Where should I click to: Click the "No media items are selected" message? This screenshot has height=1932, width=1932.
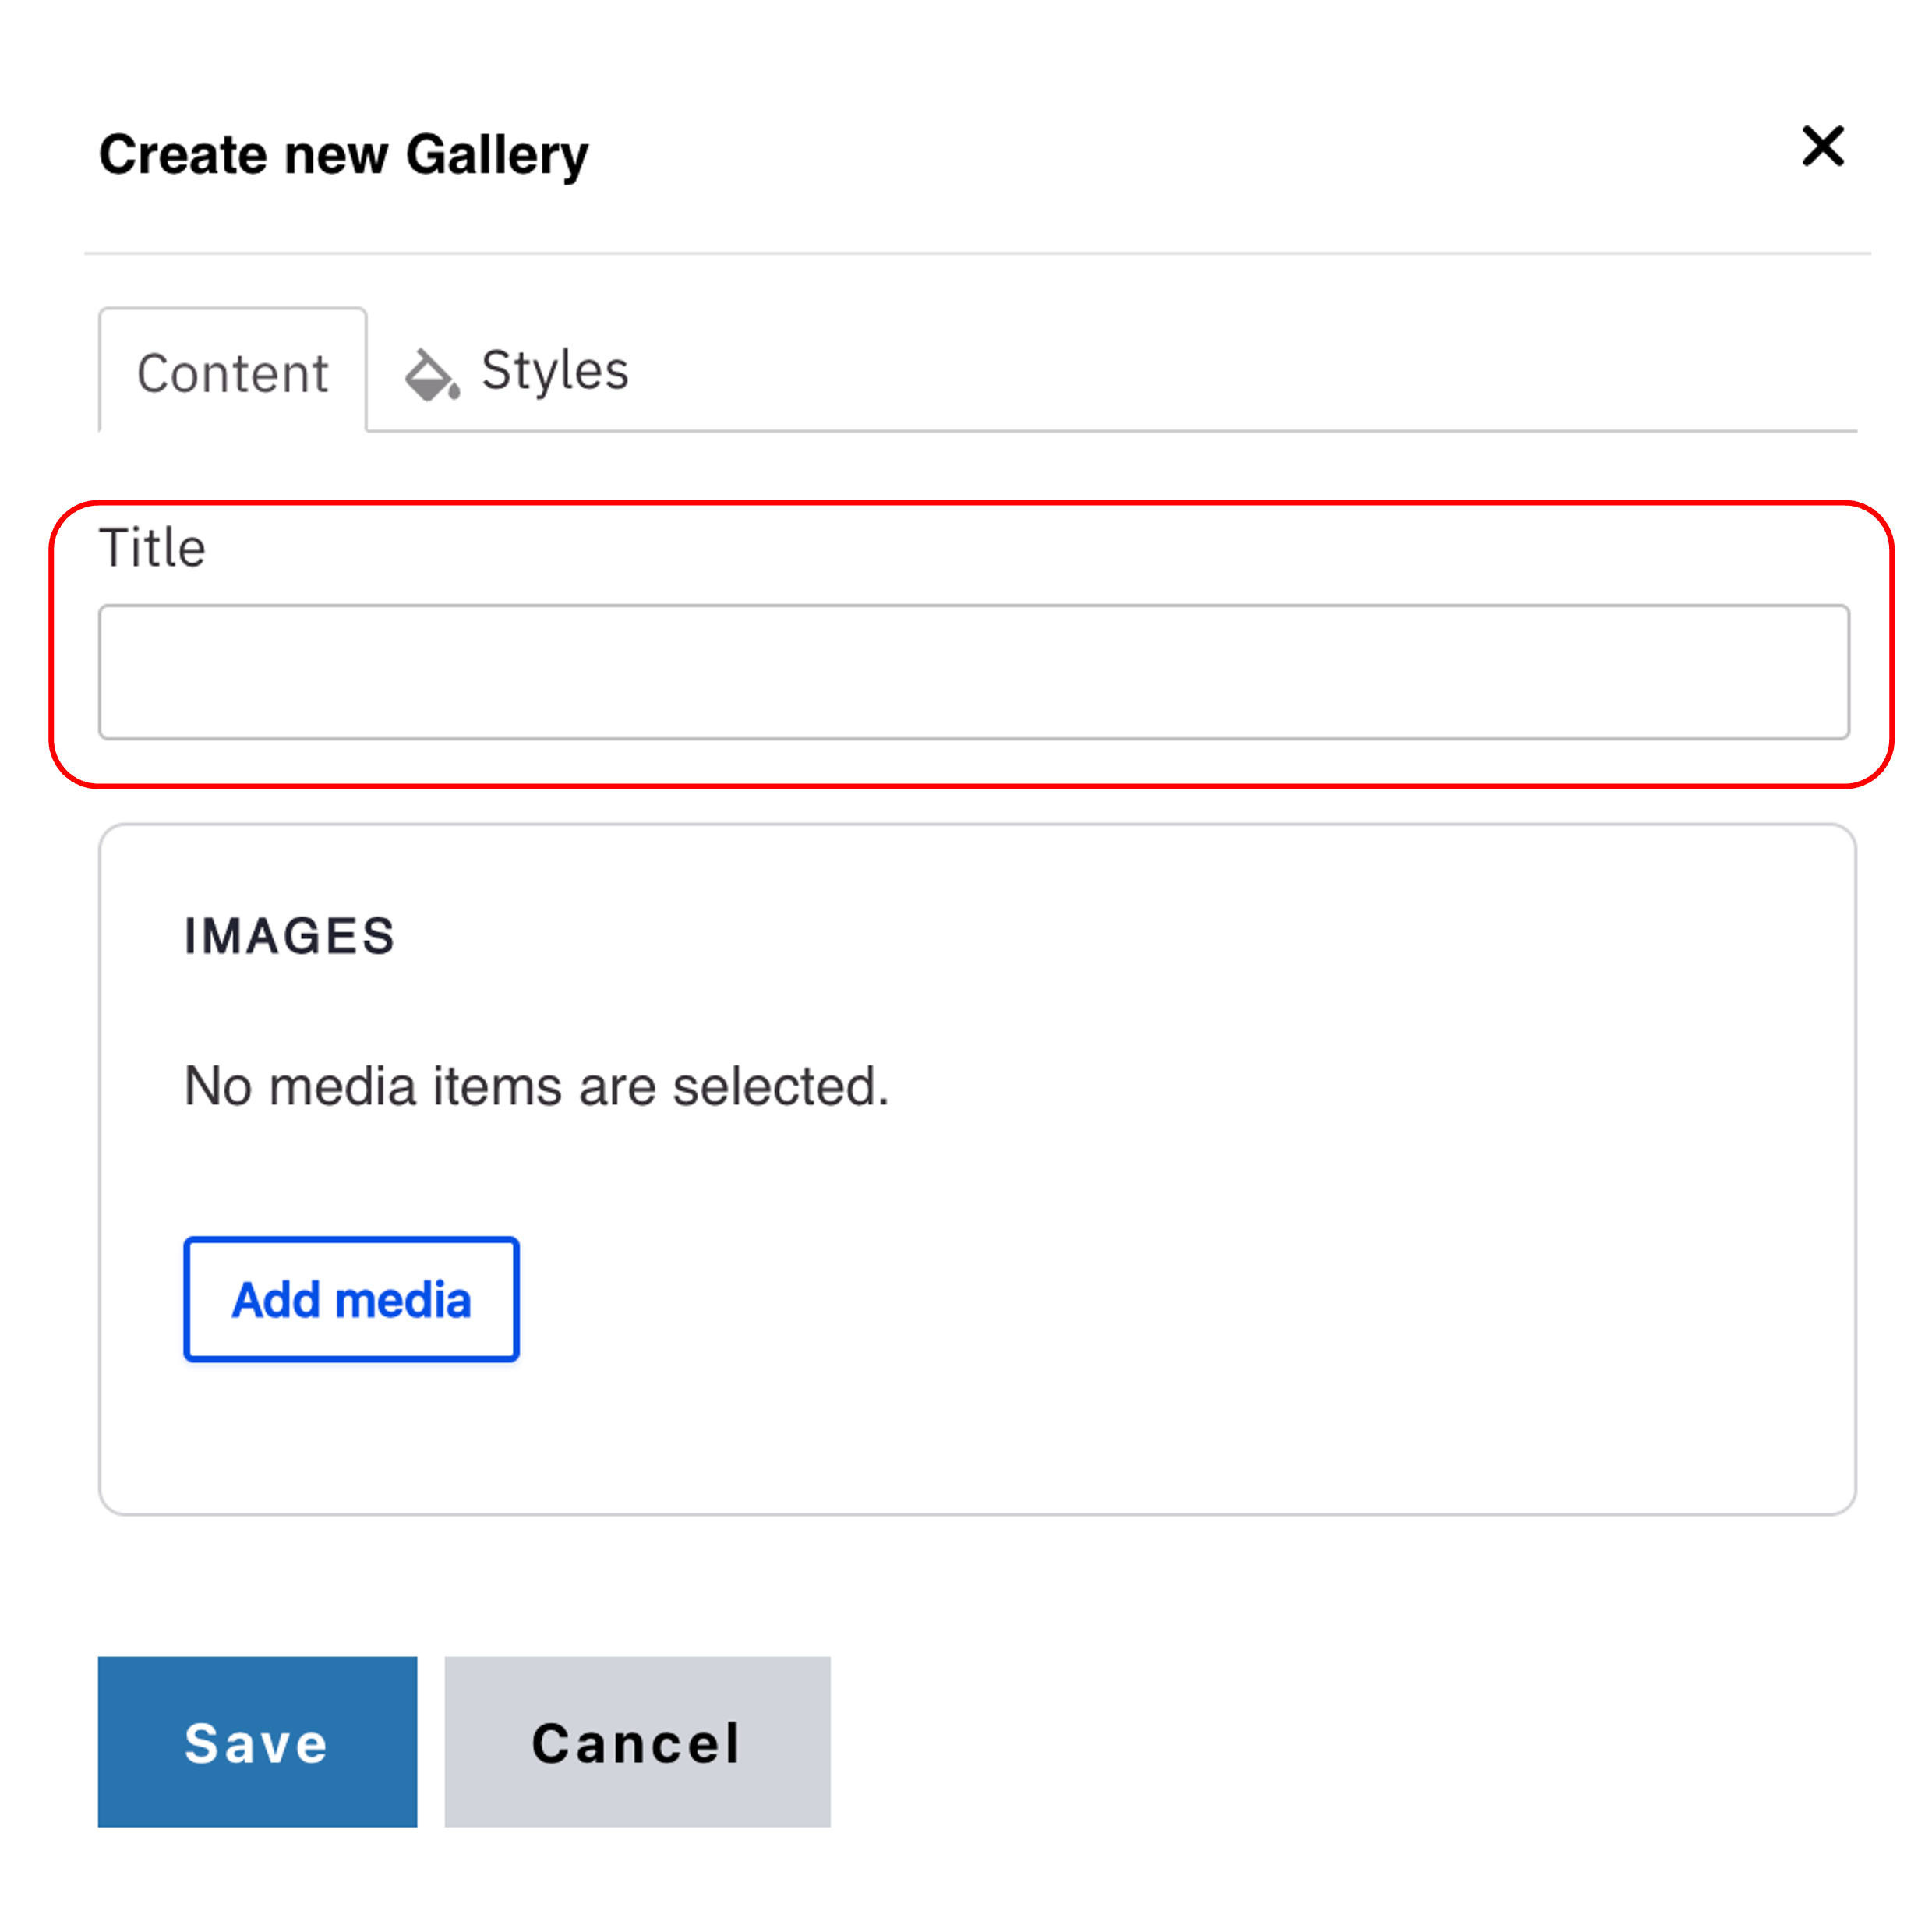(536, 1086)
